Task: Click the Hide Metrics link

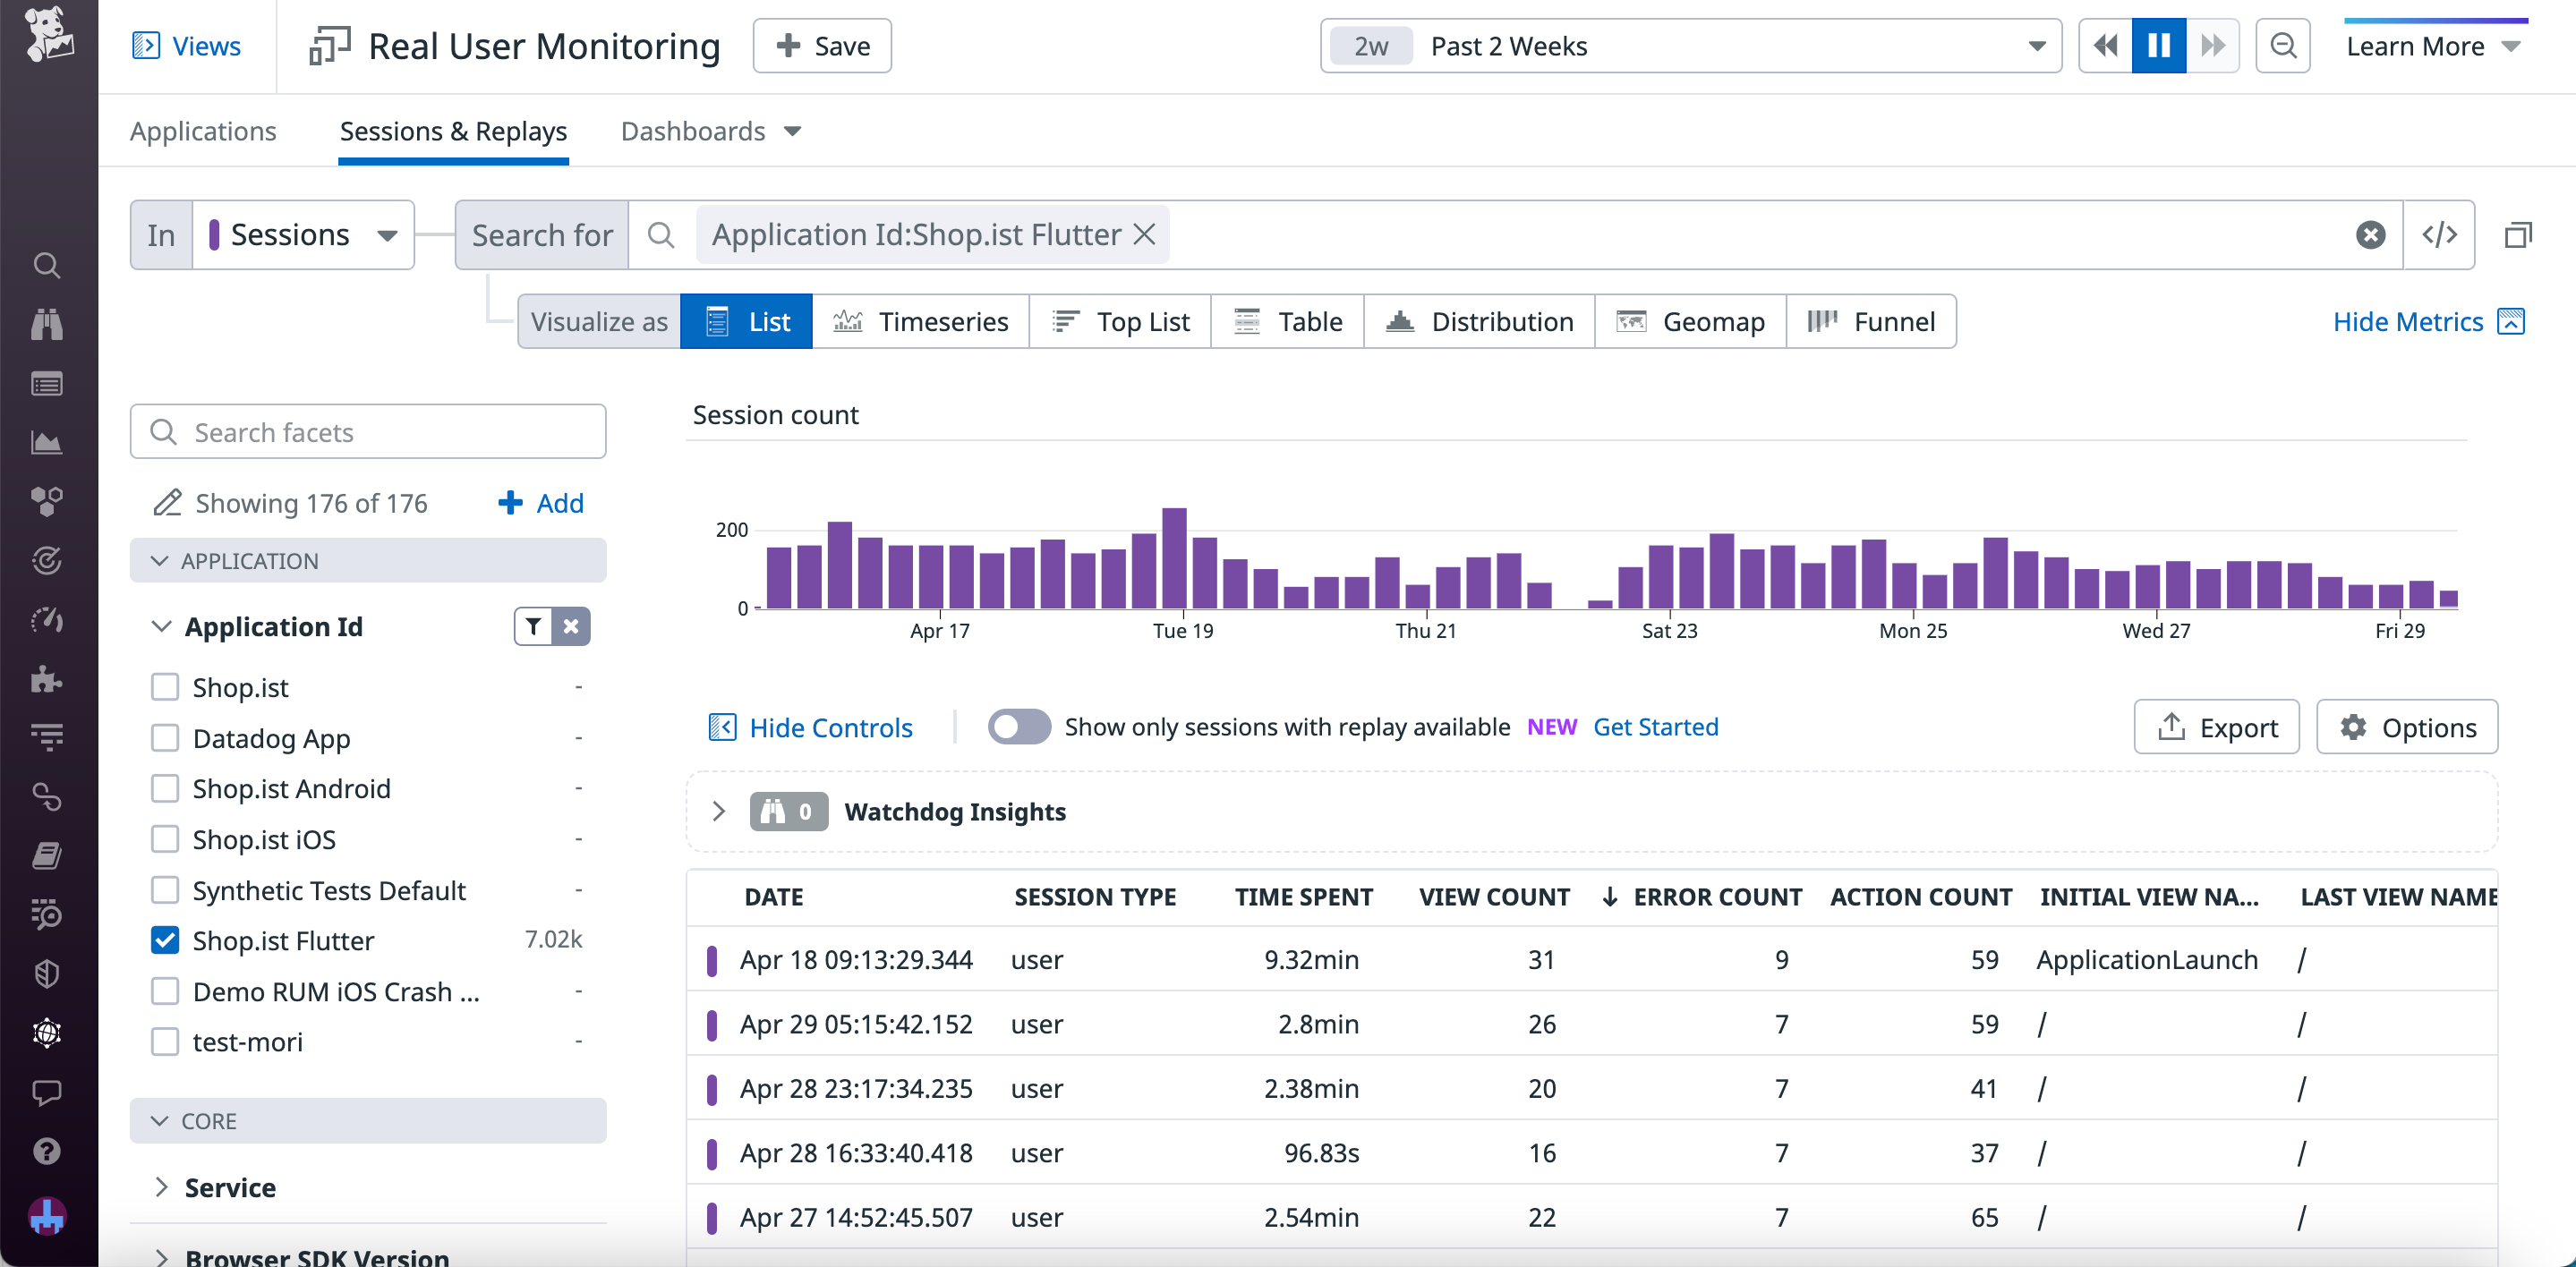Action: pos(2407,321)
